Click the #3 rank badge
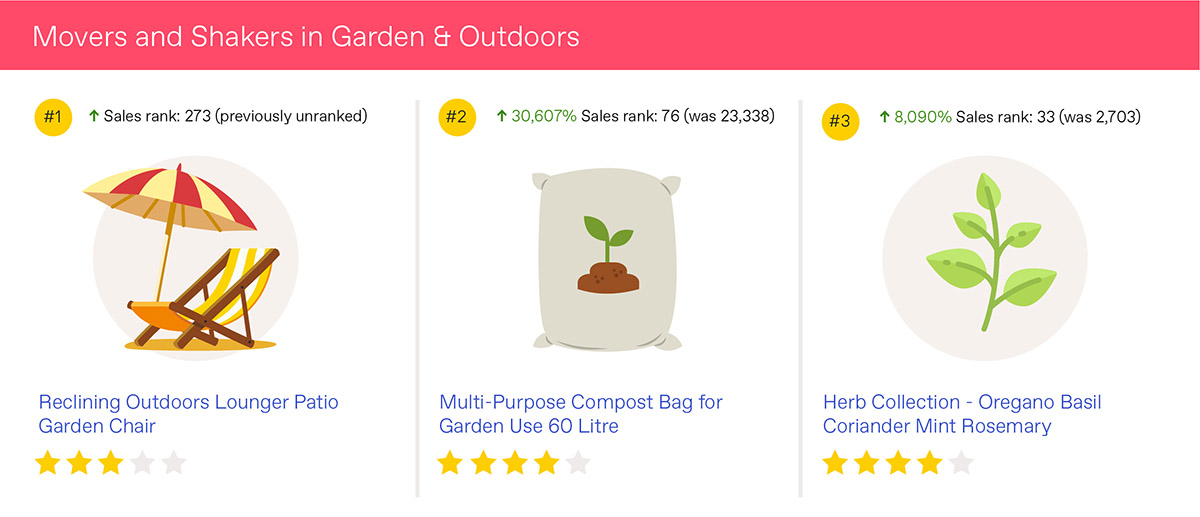 pyautogui.click(x=840, y=122)
